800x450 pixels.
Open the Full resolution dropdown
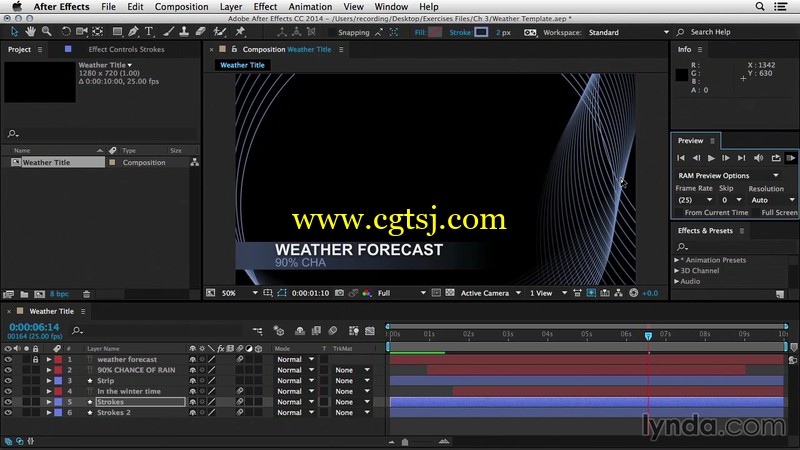pos(402,293)
